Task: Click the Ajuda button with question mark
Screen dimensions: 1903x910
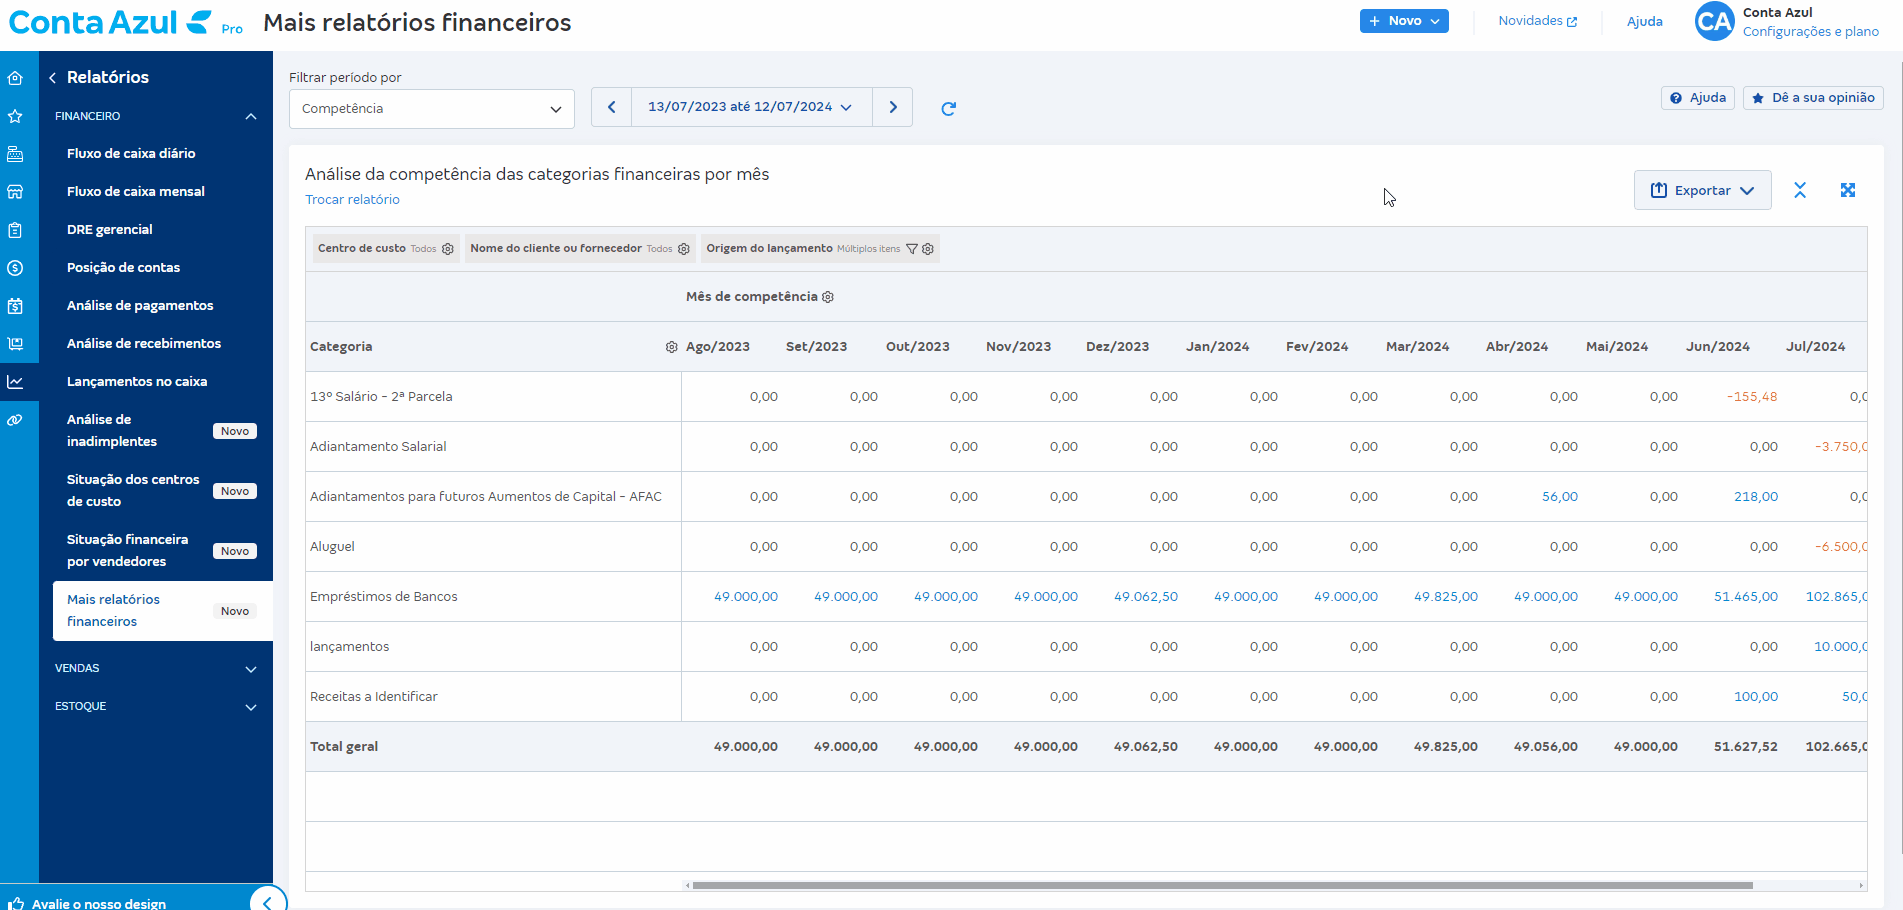Action: (x=1697, y=98)
